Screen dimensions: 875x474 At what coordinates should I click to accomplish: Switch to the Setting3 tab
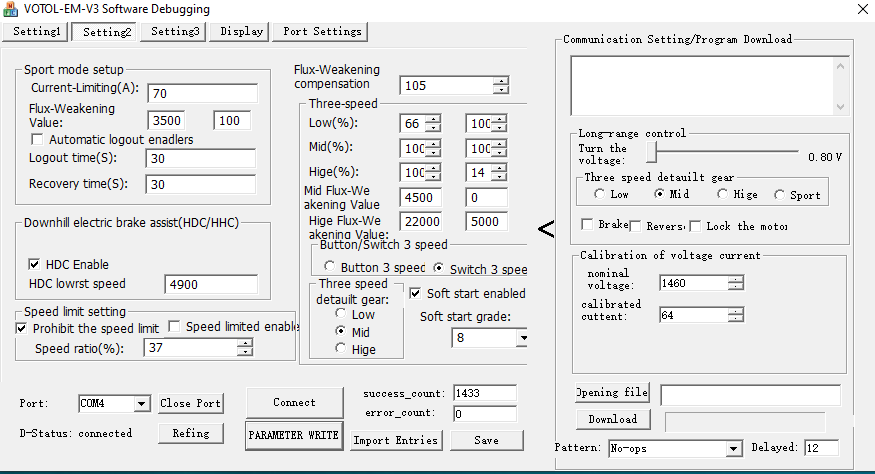[176, 31]
